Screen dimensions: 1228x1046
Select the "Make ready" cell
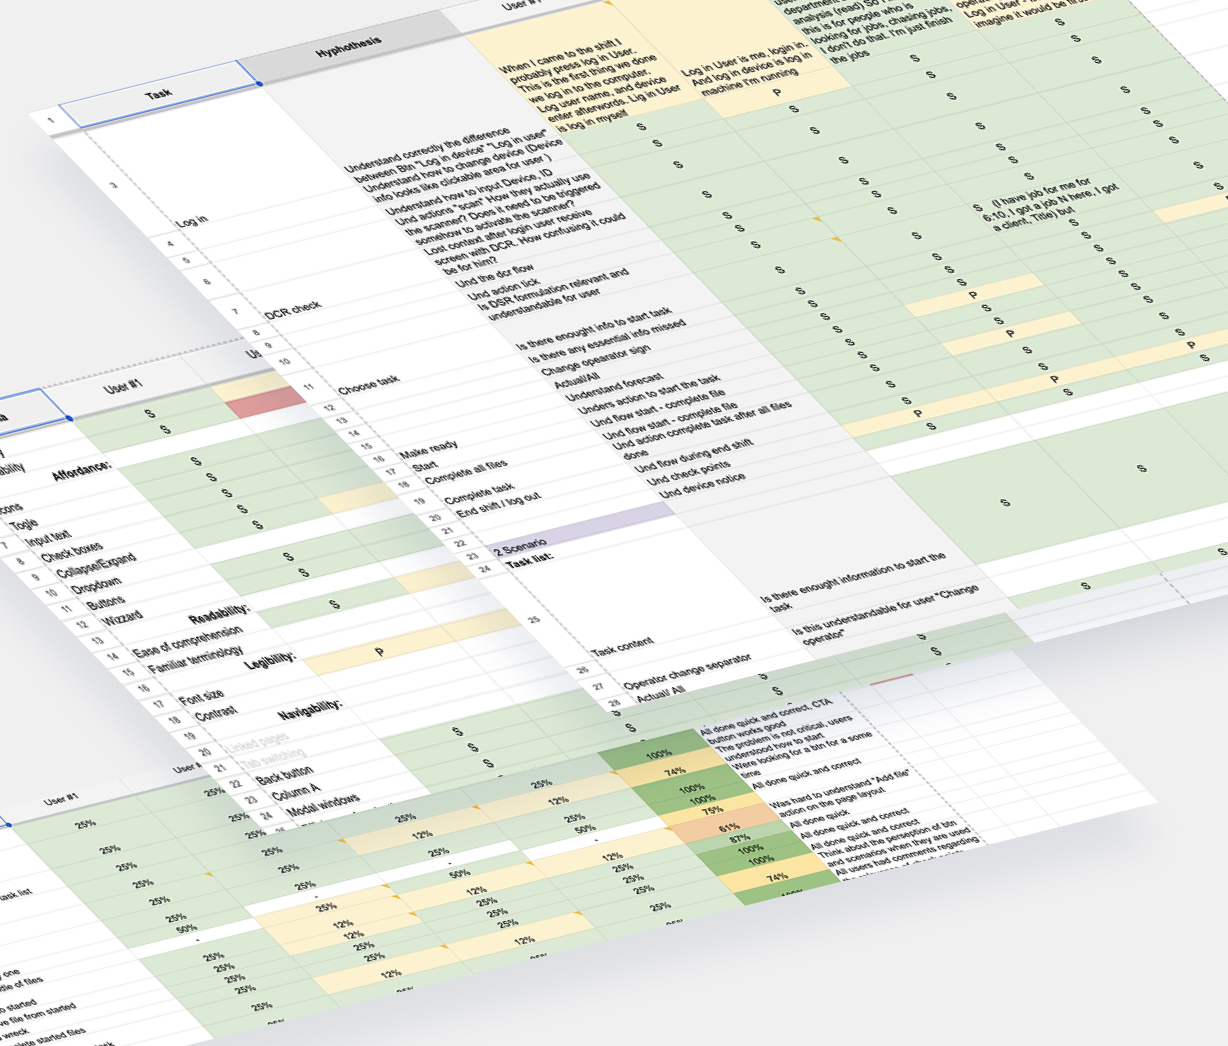tap(428, 449)
